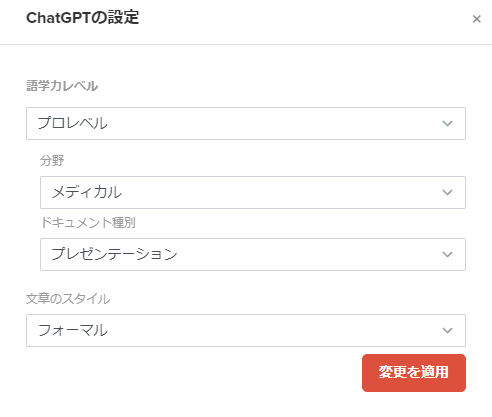Click the 文章のスタイル field label
Image resolution: width=492 pixels, height=417 pixels.
[68, 299]
